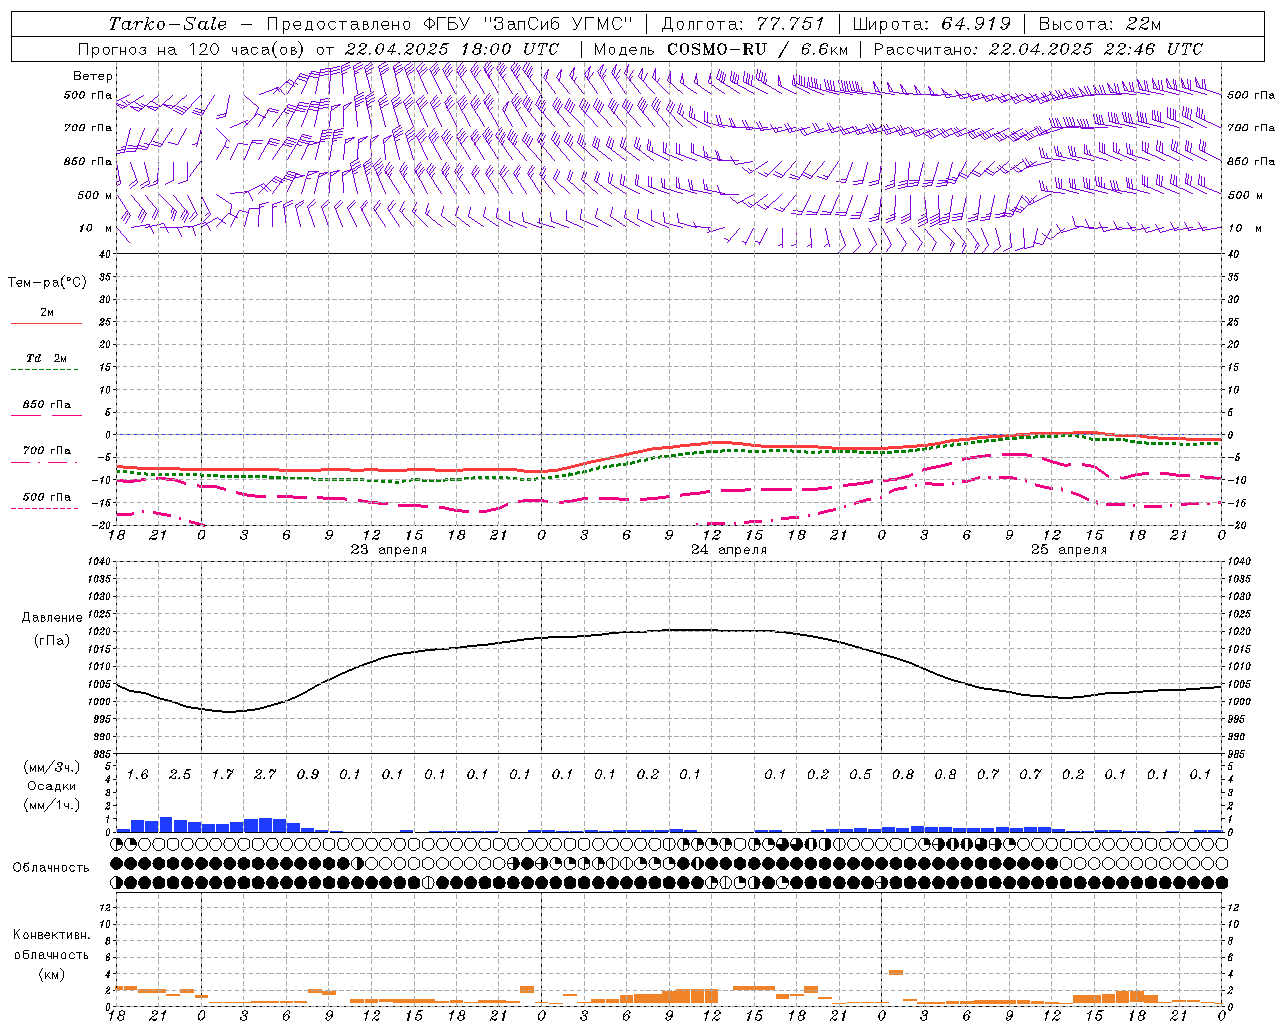Select the Модель COSMO-RU / 6.6км text
This screenshot has width=1280, height=1024.
[720, 49]
